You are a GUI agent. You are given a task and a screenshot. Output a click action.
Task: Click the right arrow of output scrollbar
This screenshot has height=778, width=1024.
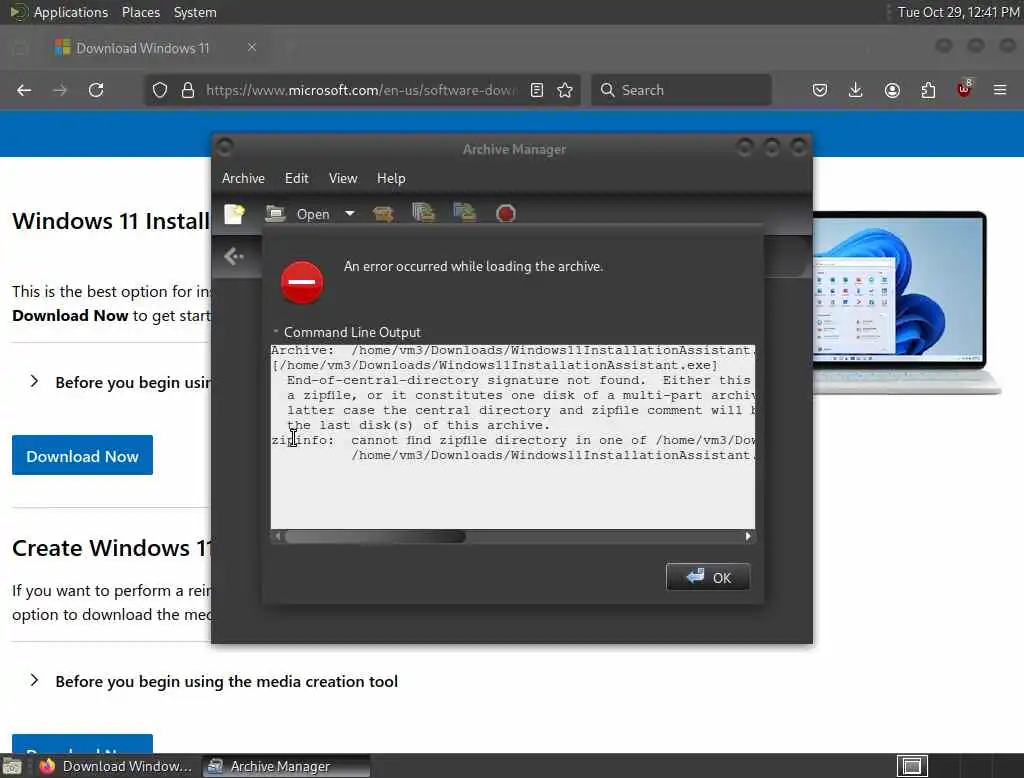[x=748, y=536]
